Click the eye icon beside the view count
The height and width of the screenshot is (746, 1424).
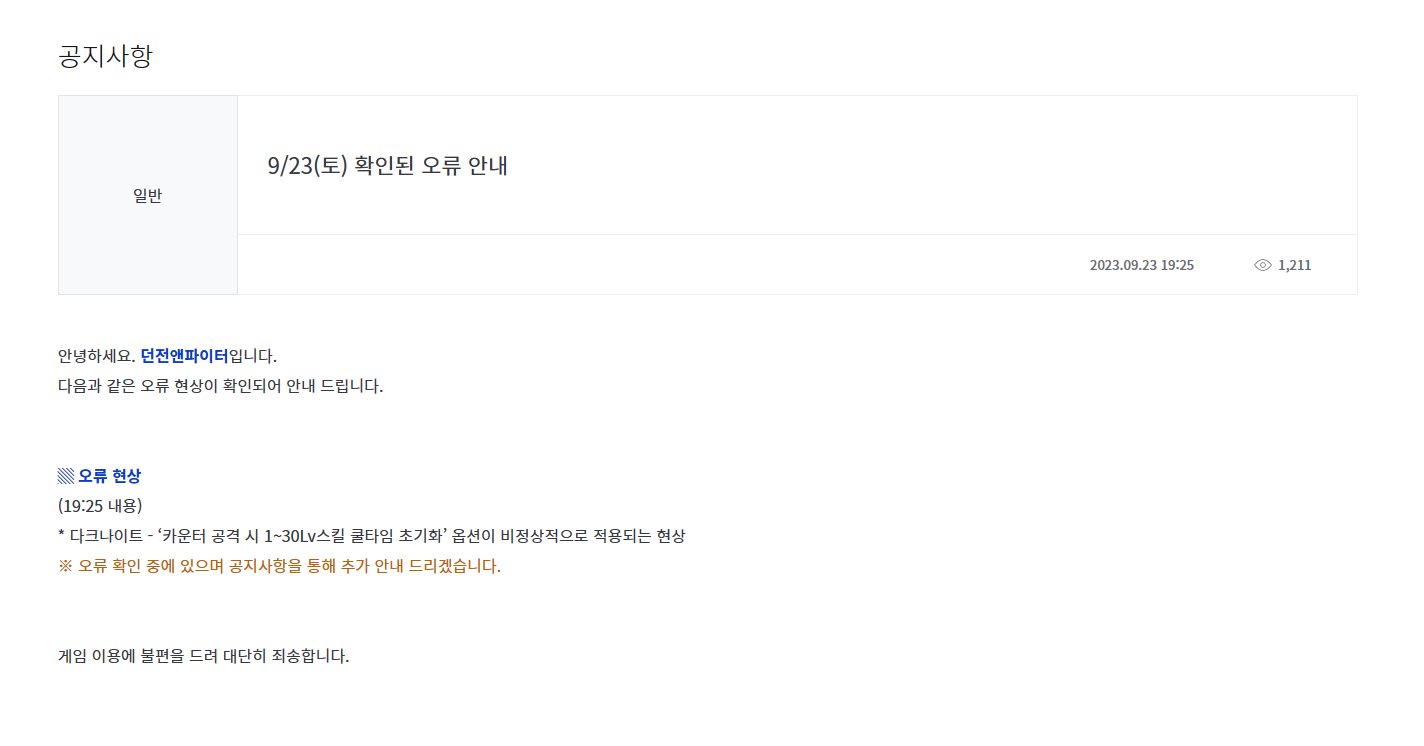[x=1262, y=265]
